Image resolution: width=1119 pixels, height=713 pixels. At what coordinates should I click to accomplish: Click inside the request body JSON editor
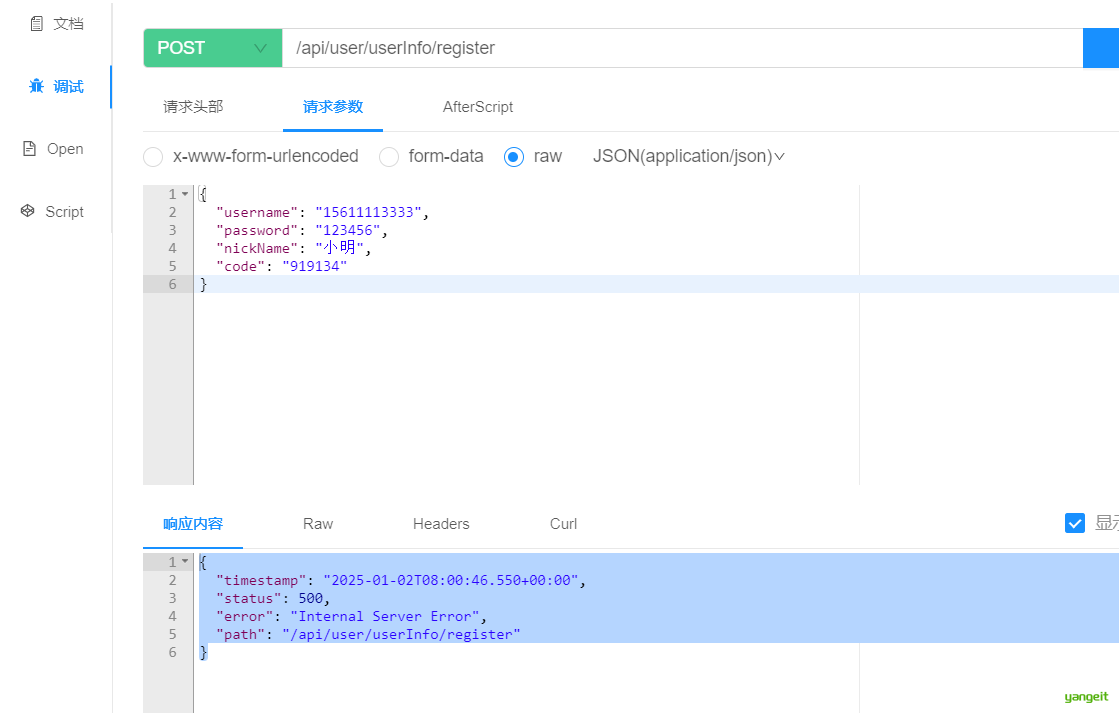coord(526,335)
